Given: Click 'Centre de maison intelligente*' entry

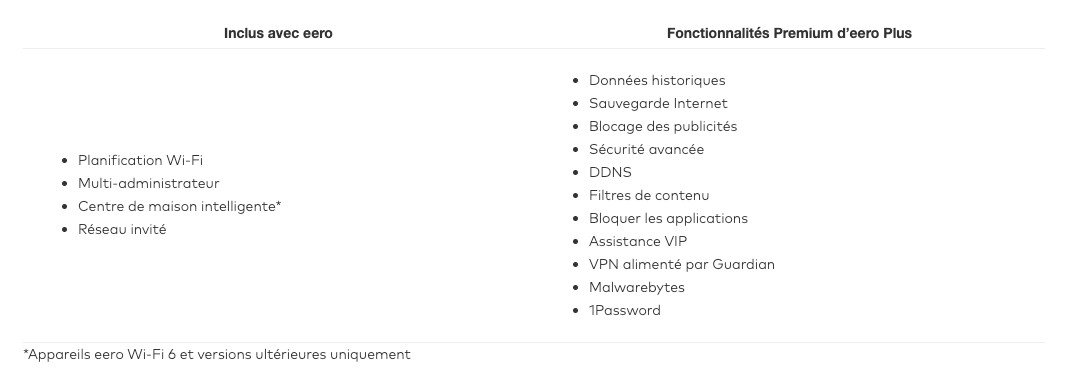Looking at the screenshot, I should coord(179,207).
